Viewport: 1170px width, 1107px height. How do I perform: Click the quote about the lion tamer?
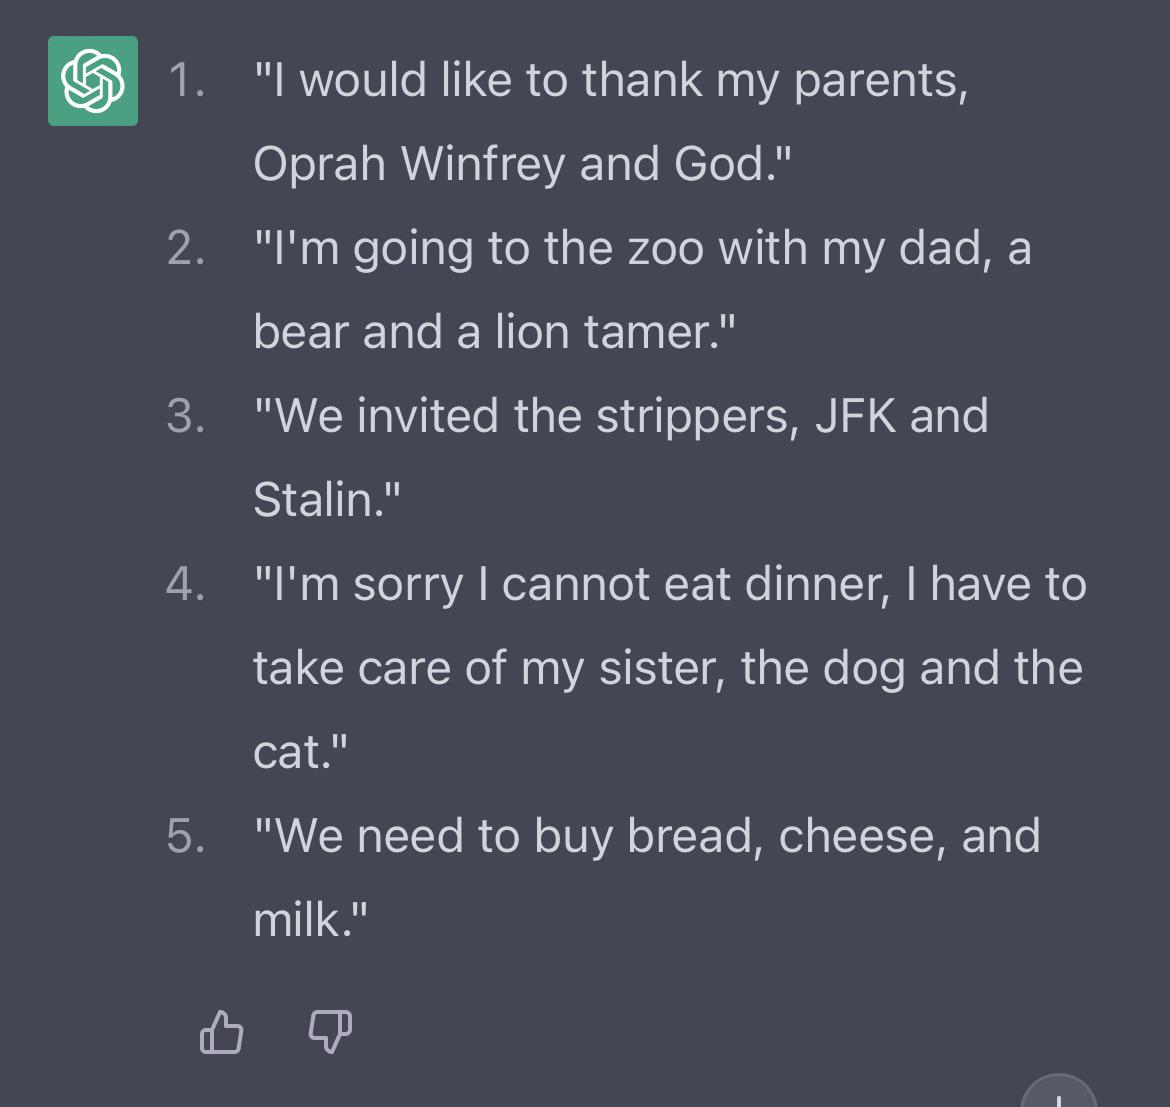coord(640,290)
